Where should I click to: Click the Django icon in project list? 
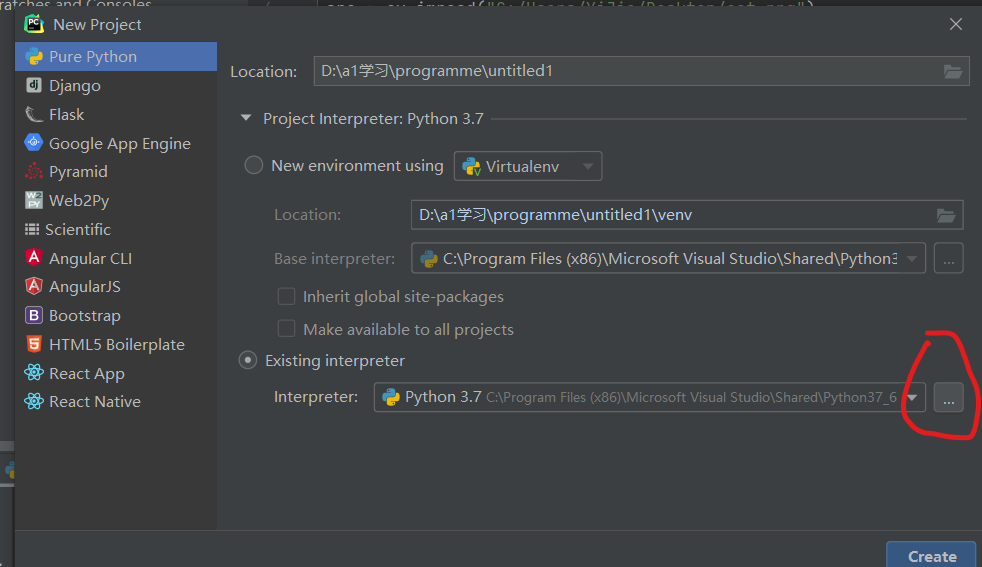point(34,85)
